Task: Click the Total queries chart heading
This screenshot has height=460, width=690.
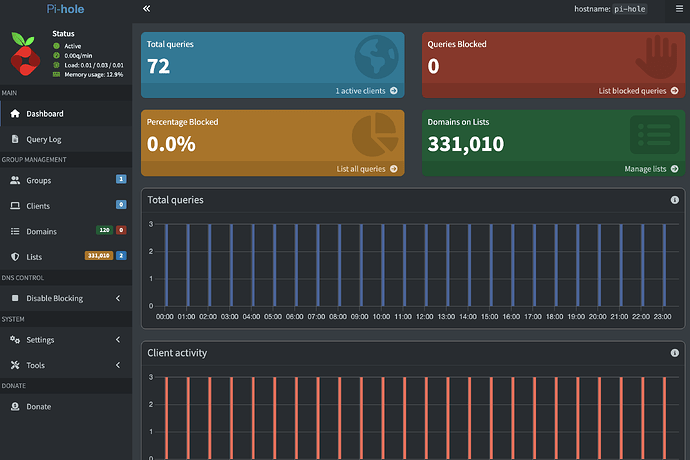Action: (175, 200)
